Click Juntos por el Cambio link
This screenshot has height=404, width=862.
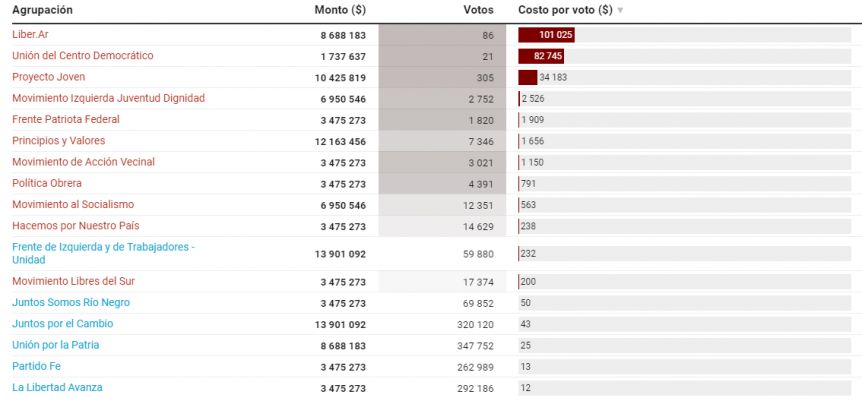63,324
